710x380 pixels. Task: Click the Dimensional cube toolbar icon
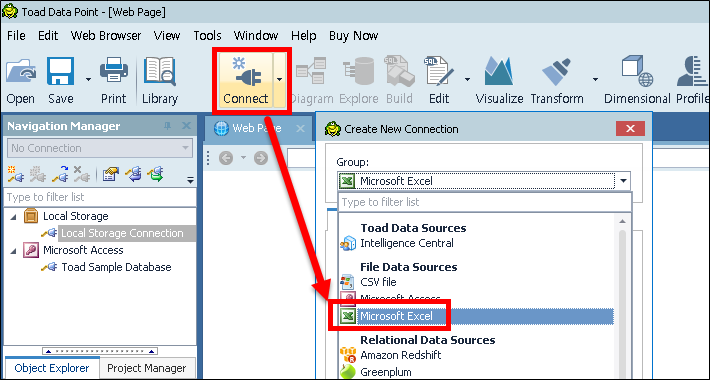pos(637,72)
